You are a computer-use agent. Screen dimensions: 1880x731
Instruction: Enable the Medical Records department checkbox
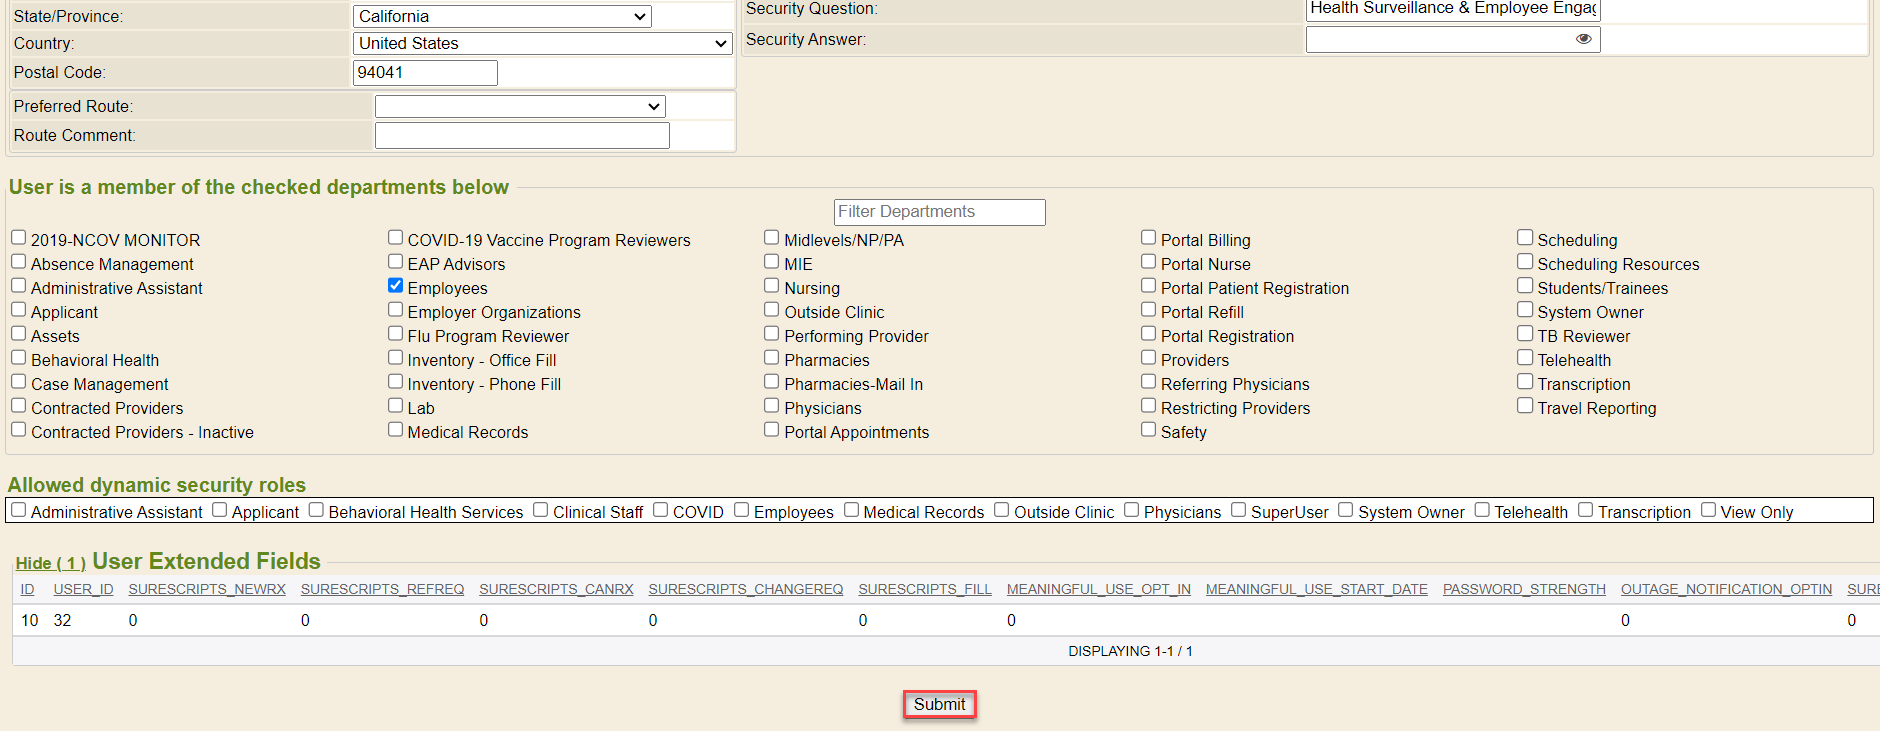(396, 430)
